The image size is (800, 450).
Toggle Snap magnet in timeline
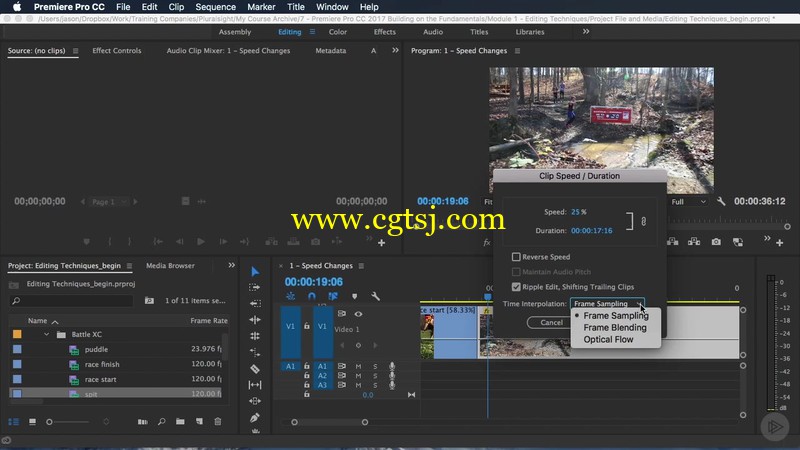tap(312, 296)
